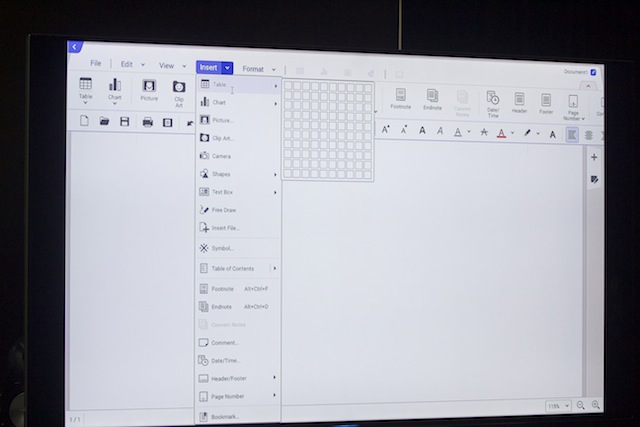Toggle center alignment button
The image size is (640, 427).
coord(589,136)
